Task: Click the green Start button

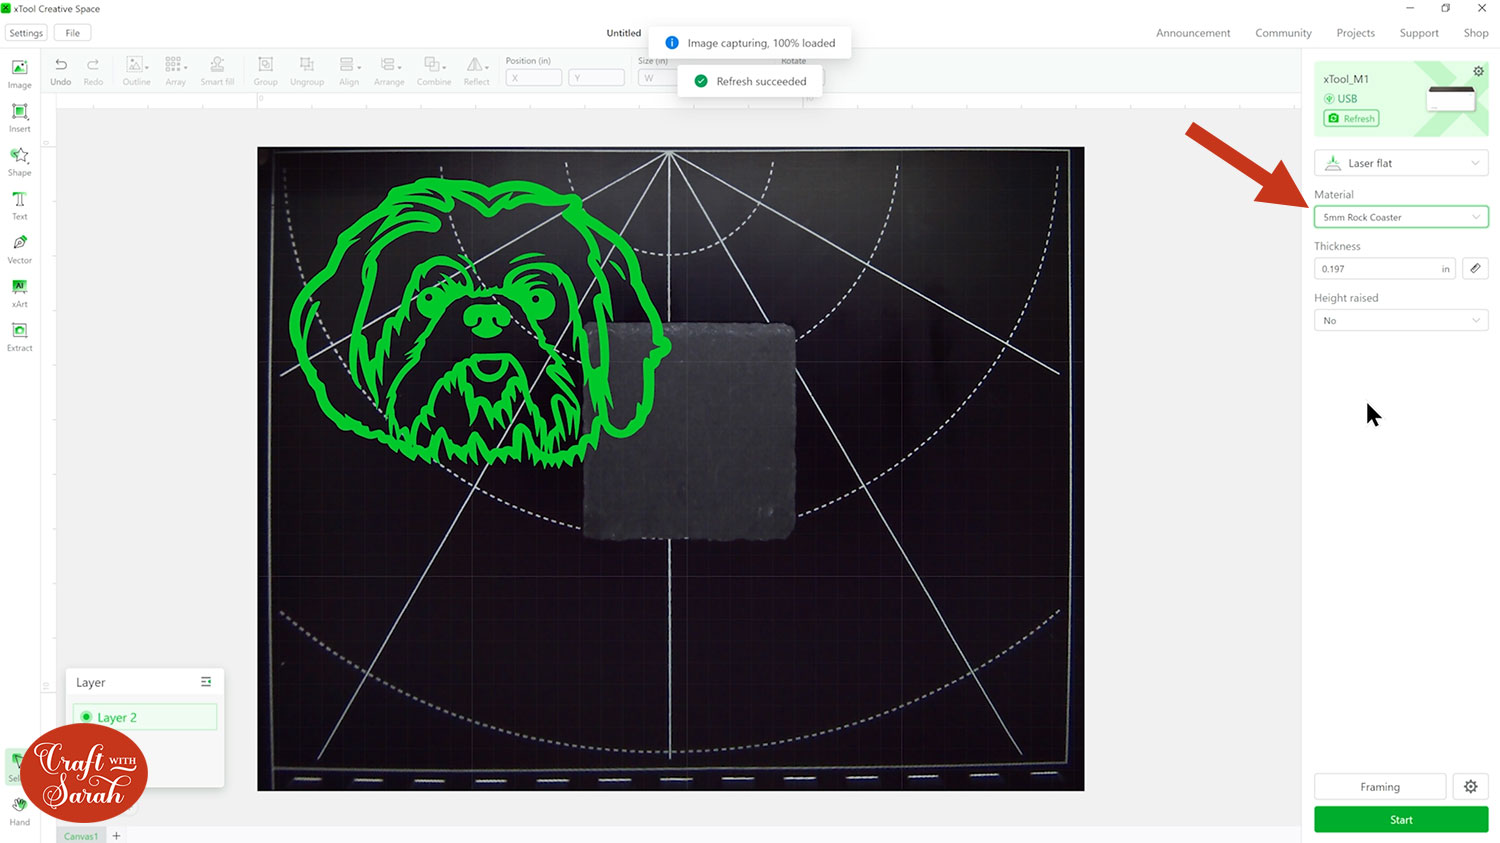Action: pyautogui.click(x=1401, y=819)
